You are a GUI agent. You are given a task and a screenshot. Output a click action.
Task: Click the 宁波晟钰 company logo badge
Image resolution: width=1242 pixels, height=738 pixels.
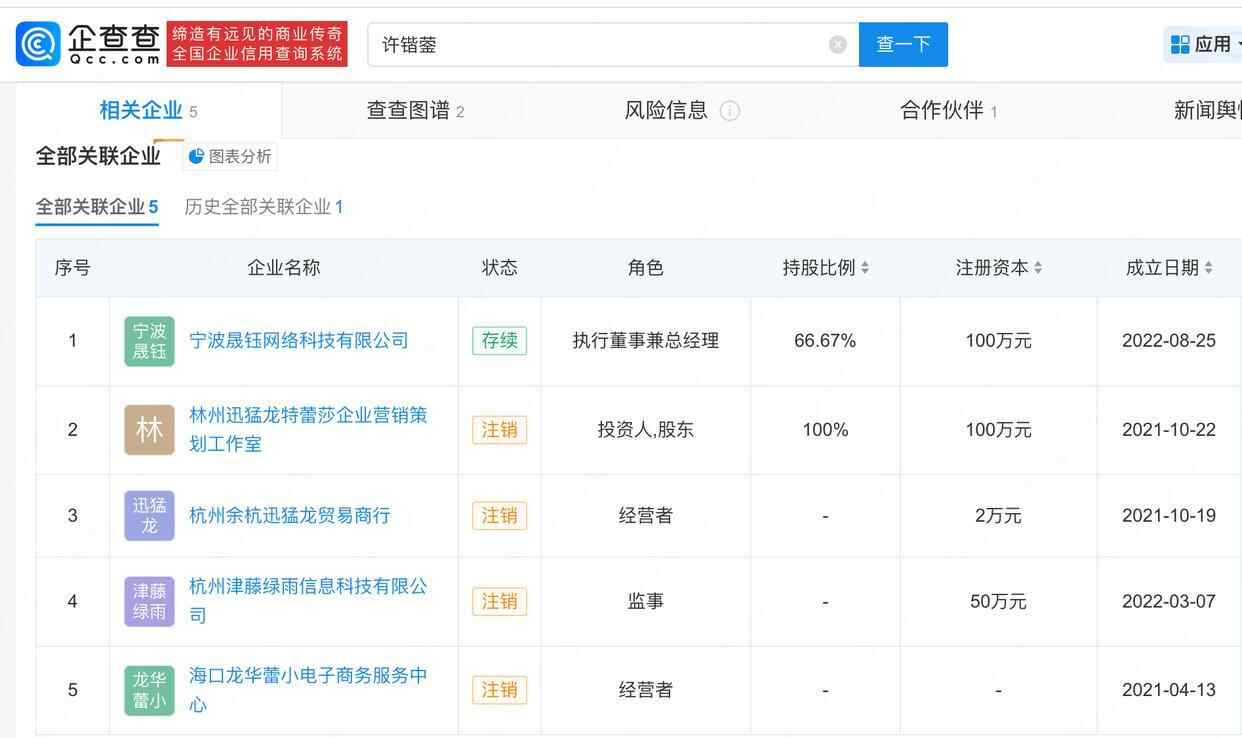[x=149, y=341]
